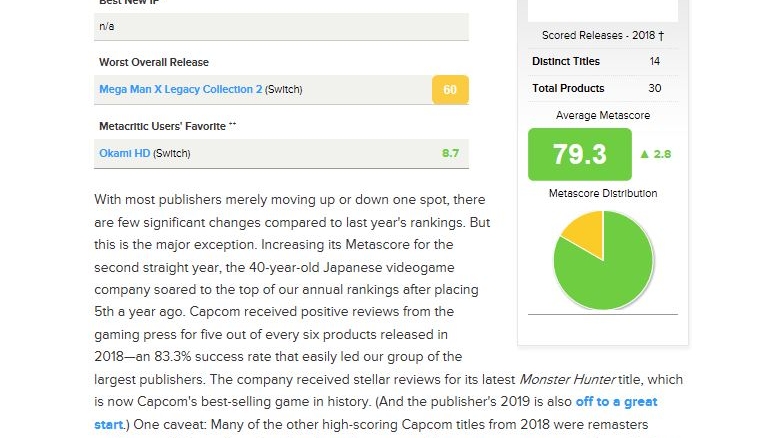
Task: Click the n/a Best New IP row
Action: click(x=281, y=26)
